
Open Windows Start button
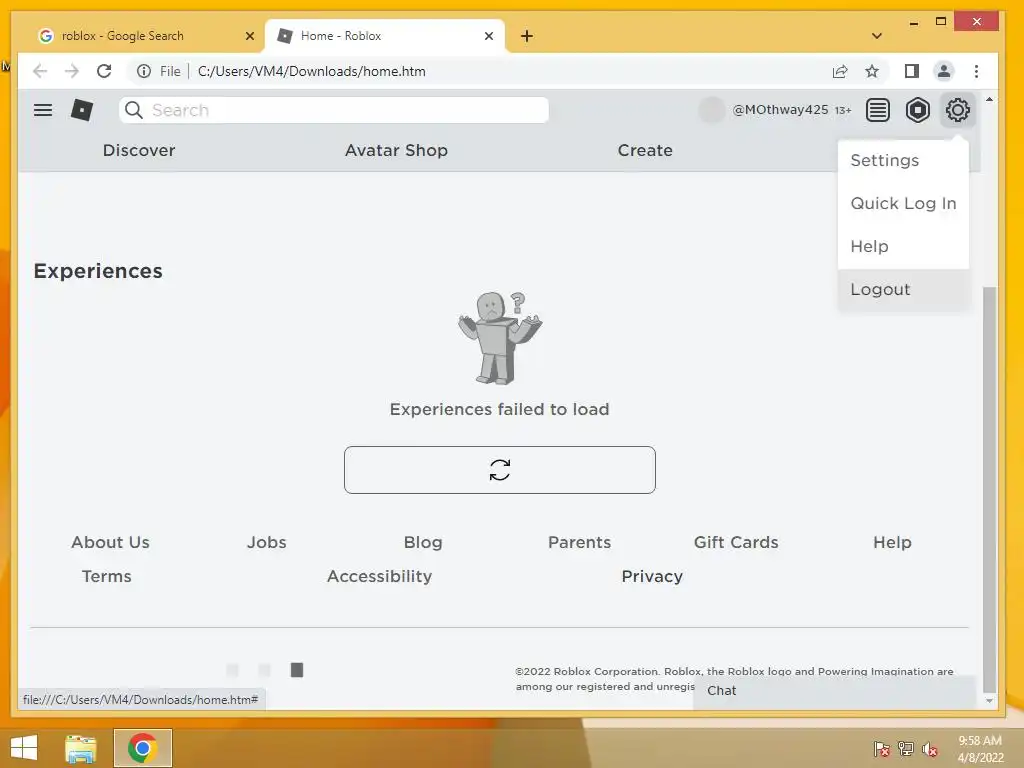[24, 748]
